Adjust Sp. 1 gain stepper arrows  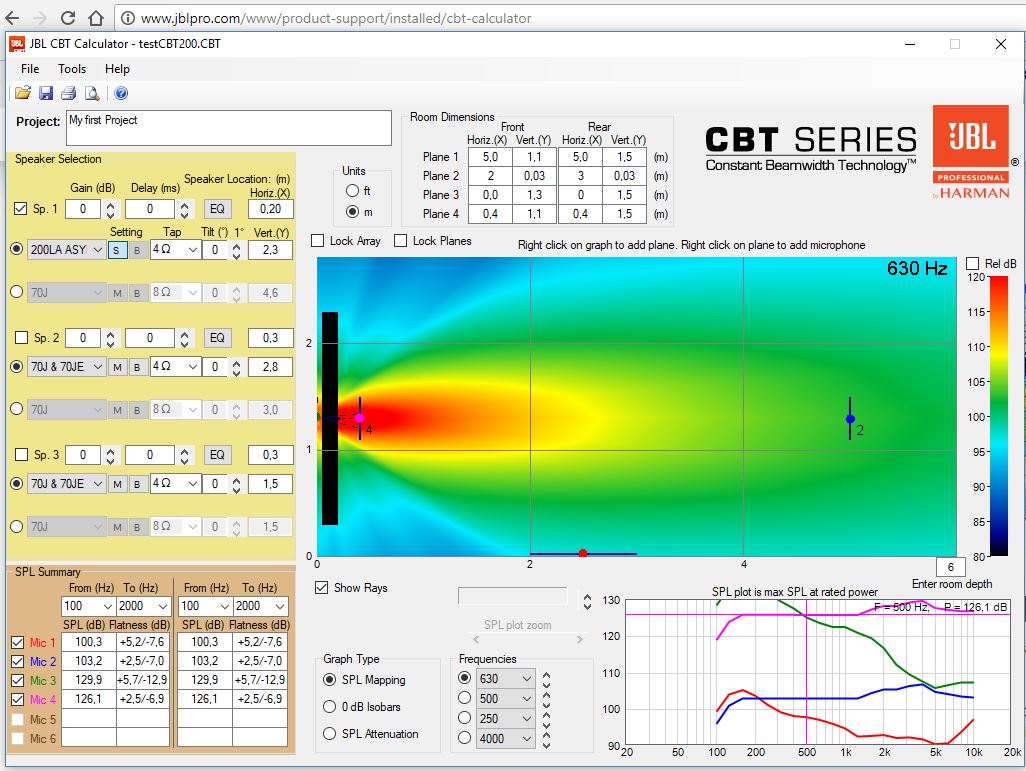point(110,209)
